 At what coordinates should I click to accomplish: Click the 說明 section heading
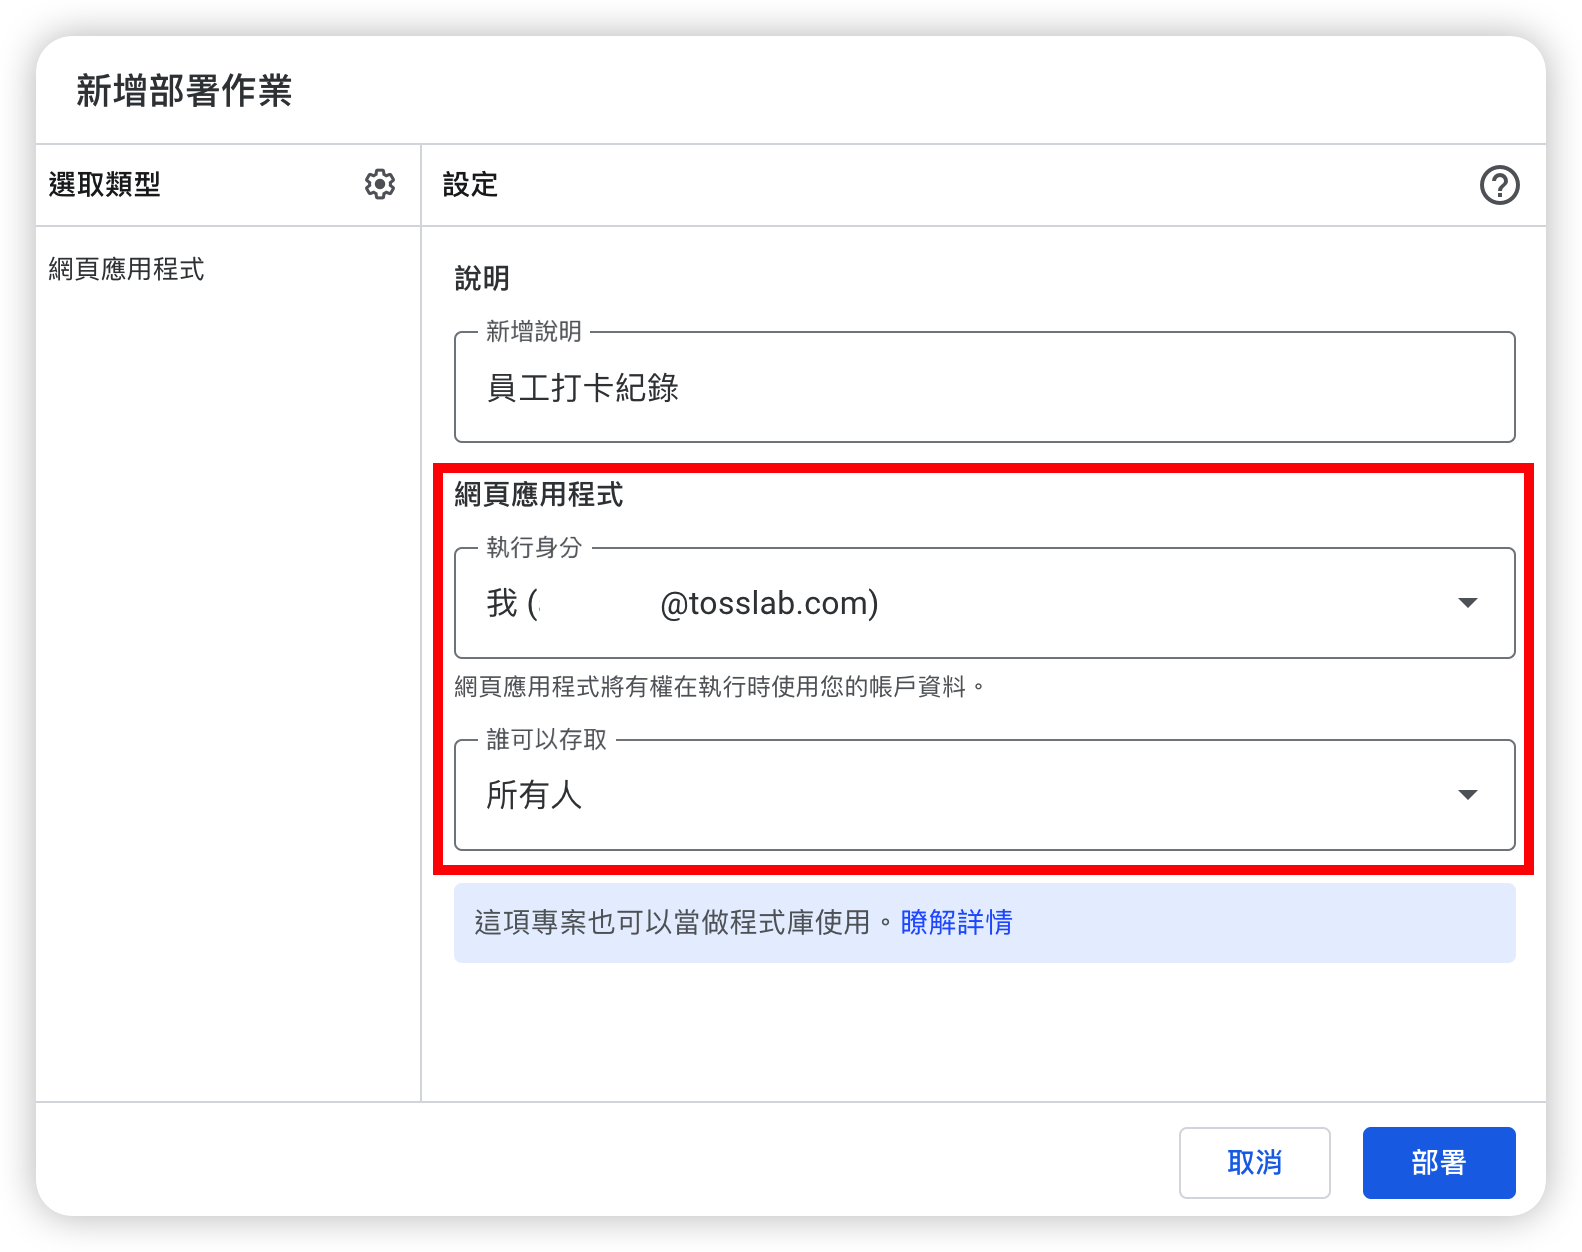click(482, 278)
